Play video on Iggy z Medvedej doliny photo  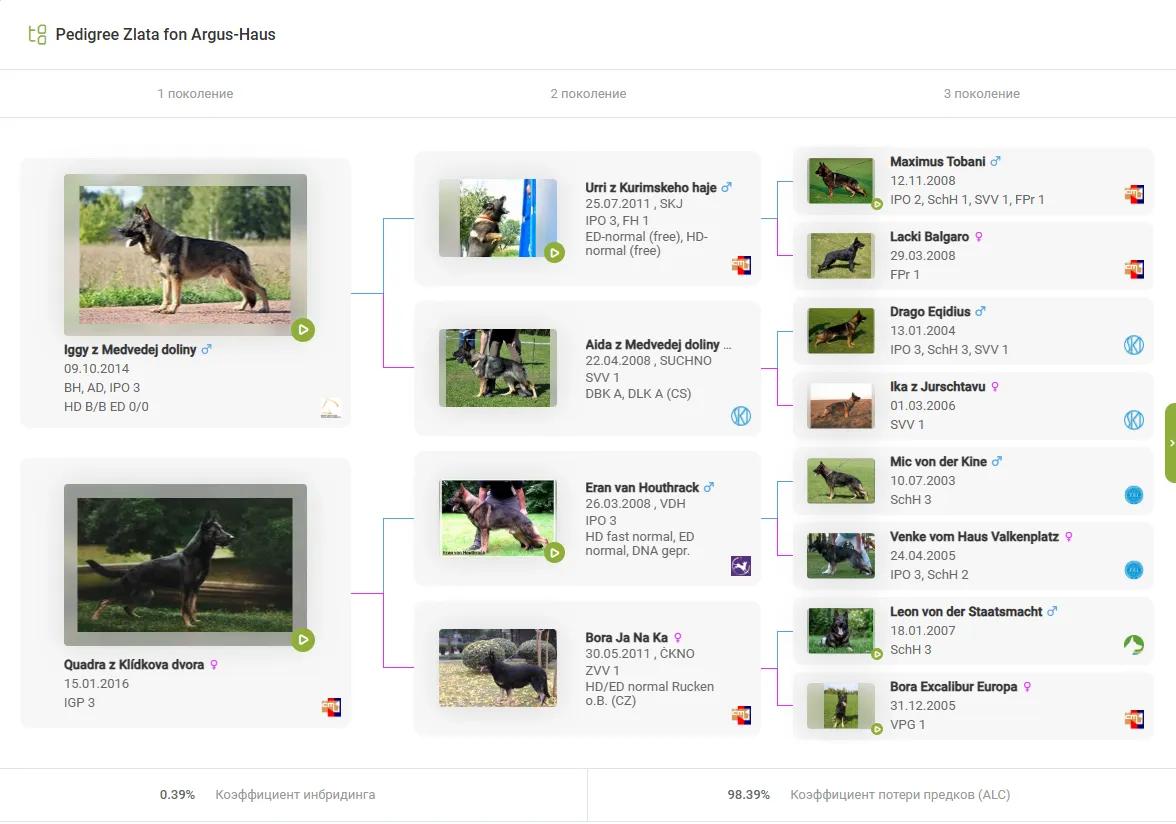tap(303, 329)
